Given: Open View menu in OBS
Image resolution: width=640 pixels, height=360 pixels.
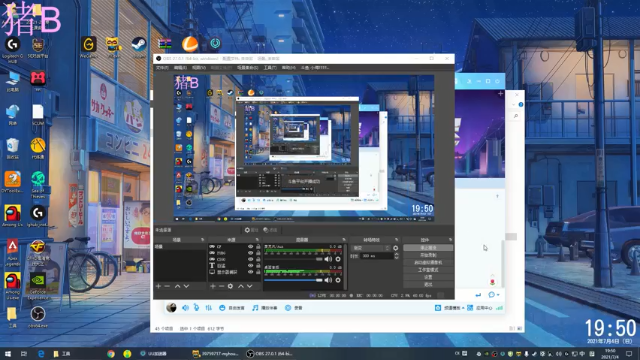Looking at the screenshot, I should tap(199, 68).
